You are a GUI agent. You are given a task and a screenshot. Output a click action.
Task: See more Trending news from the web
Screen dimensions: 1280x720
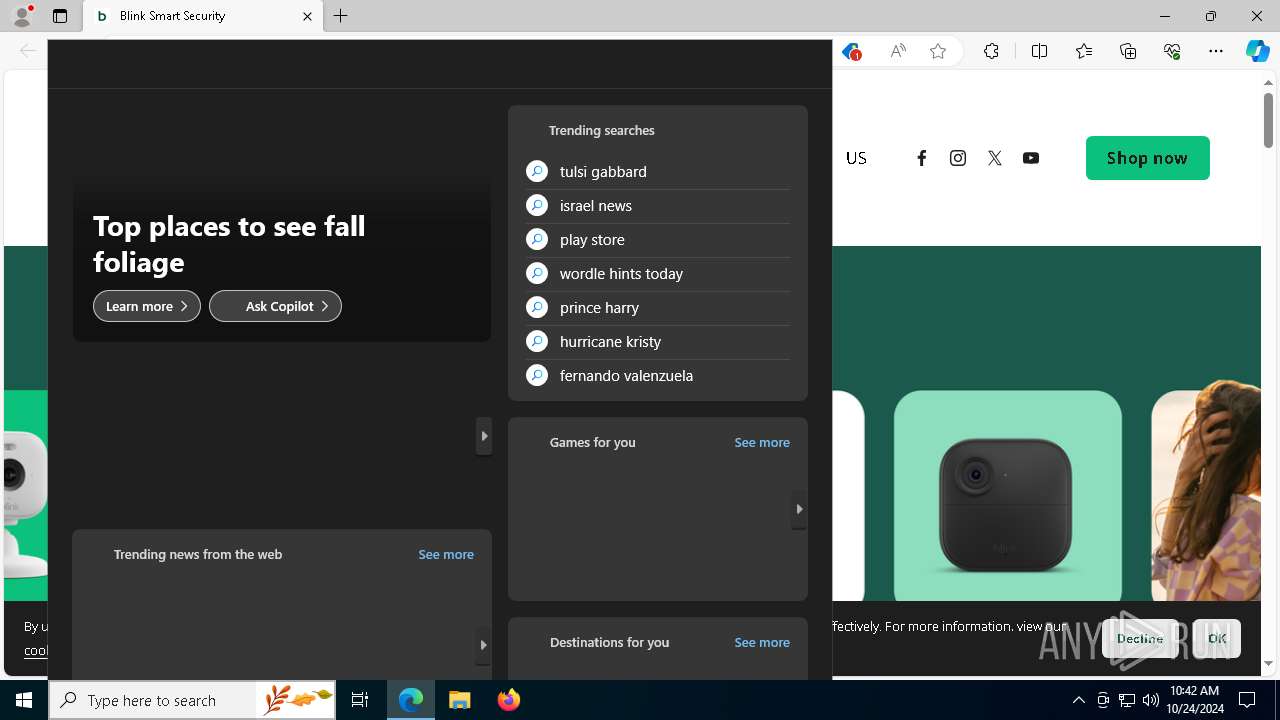[446, 554]
